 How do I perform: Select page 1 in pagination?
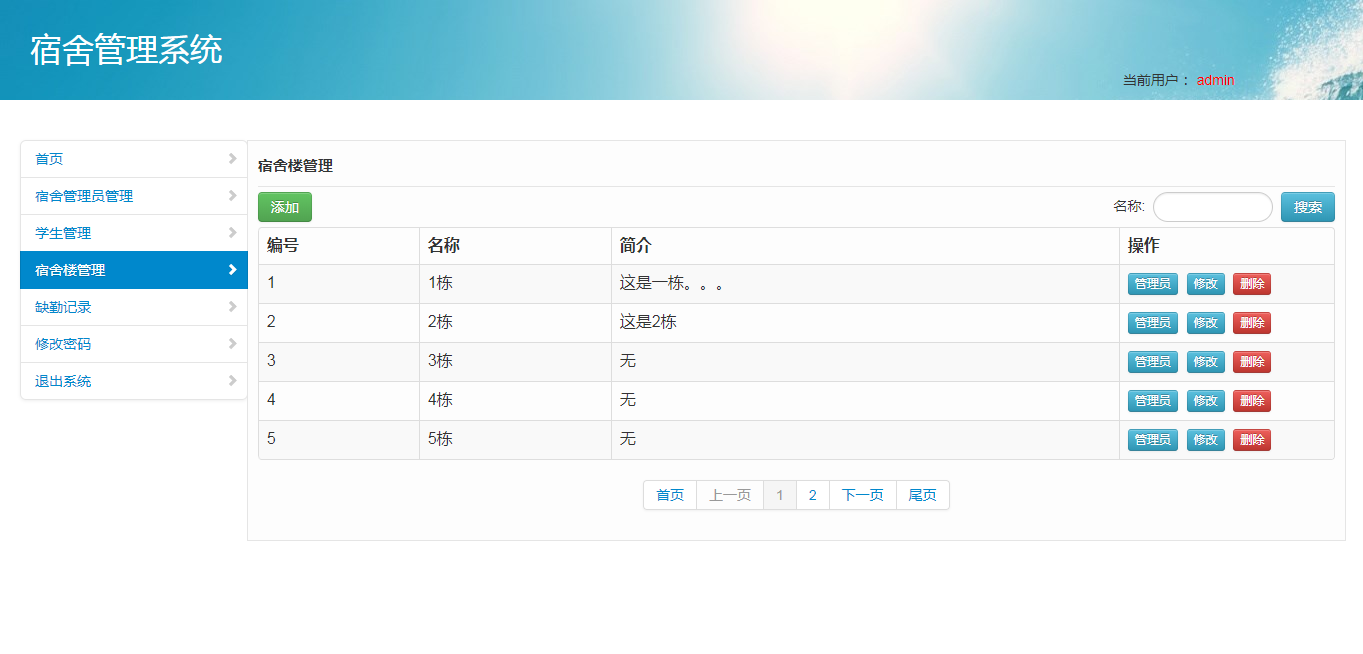[780, 495]
